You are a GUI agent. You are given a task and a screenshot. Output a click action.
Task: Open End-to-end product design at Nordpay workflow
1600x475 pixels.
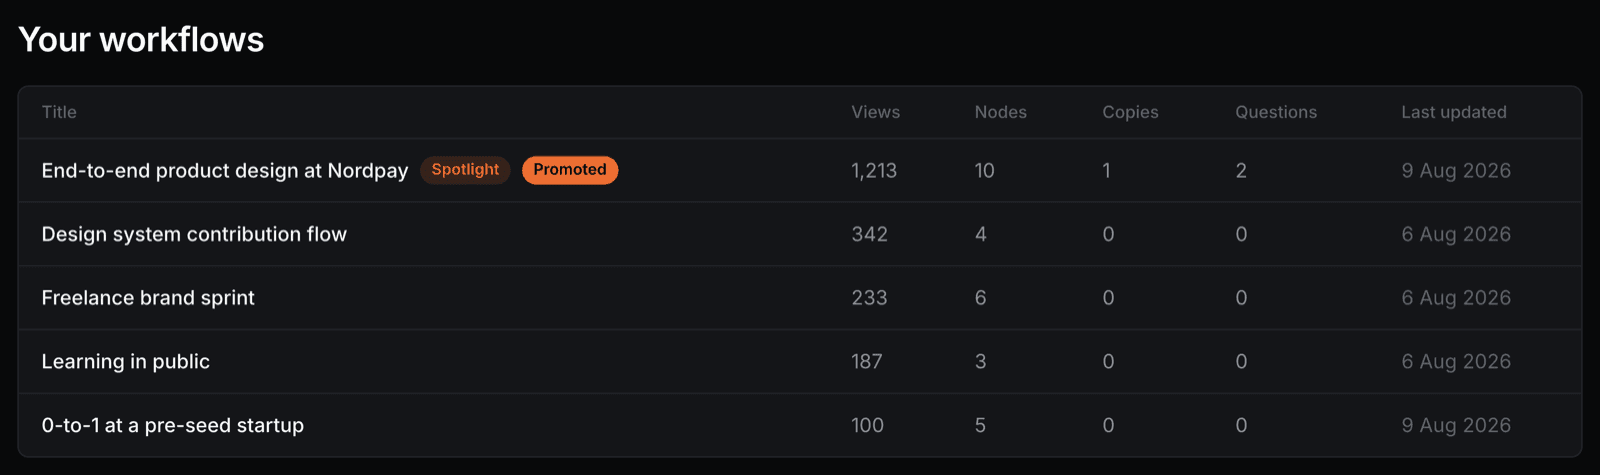(225, 171)
